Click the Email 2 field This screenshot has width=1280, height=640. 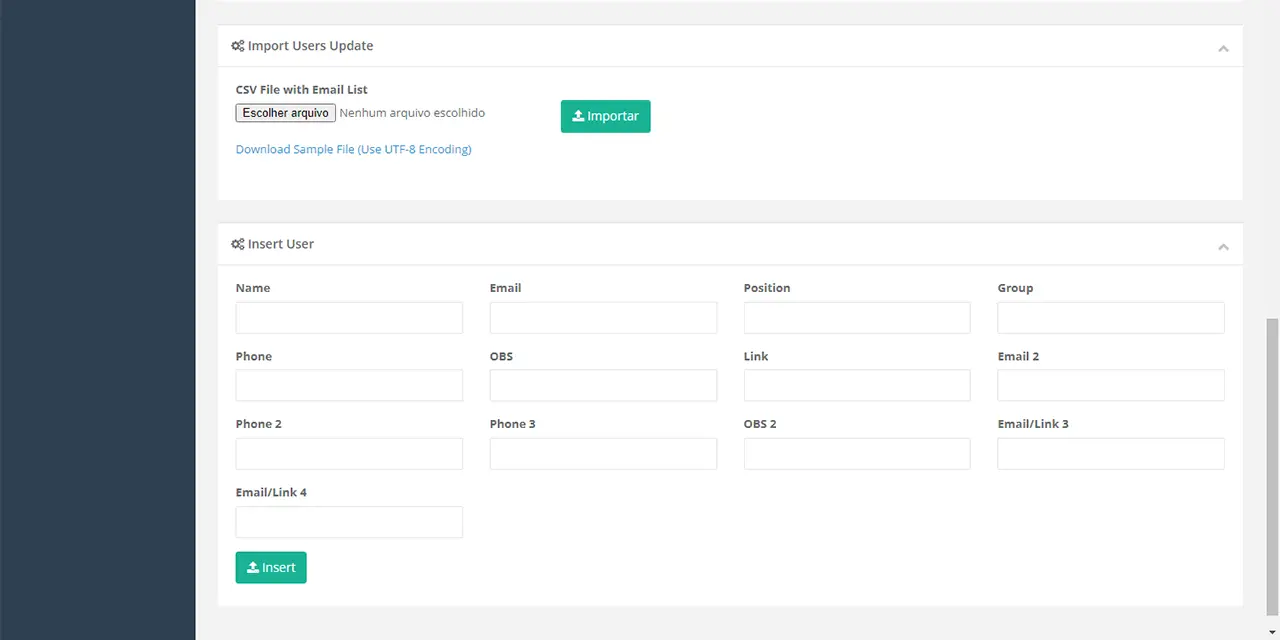click(1110, 386)
